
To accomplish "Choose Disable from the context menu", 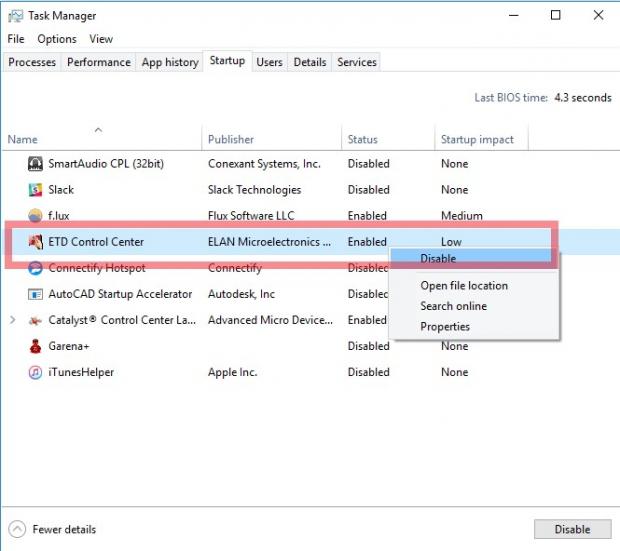I will [438, 259].
